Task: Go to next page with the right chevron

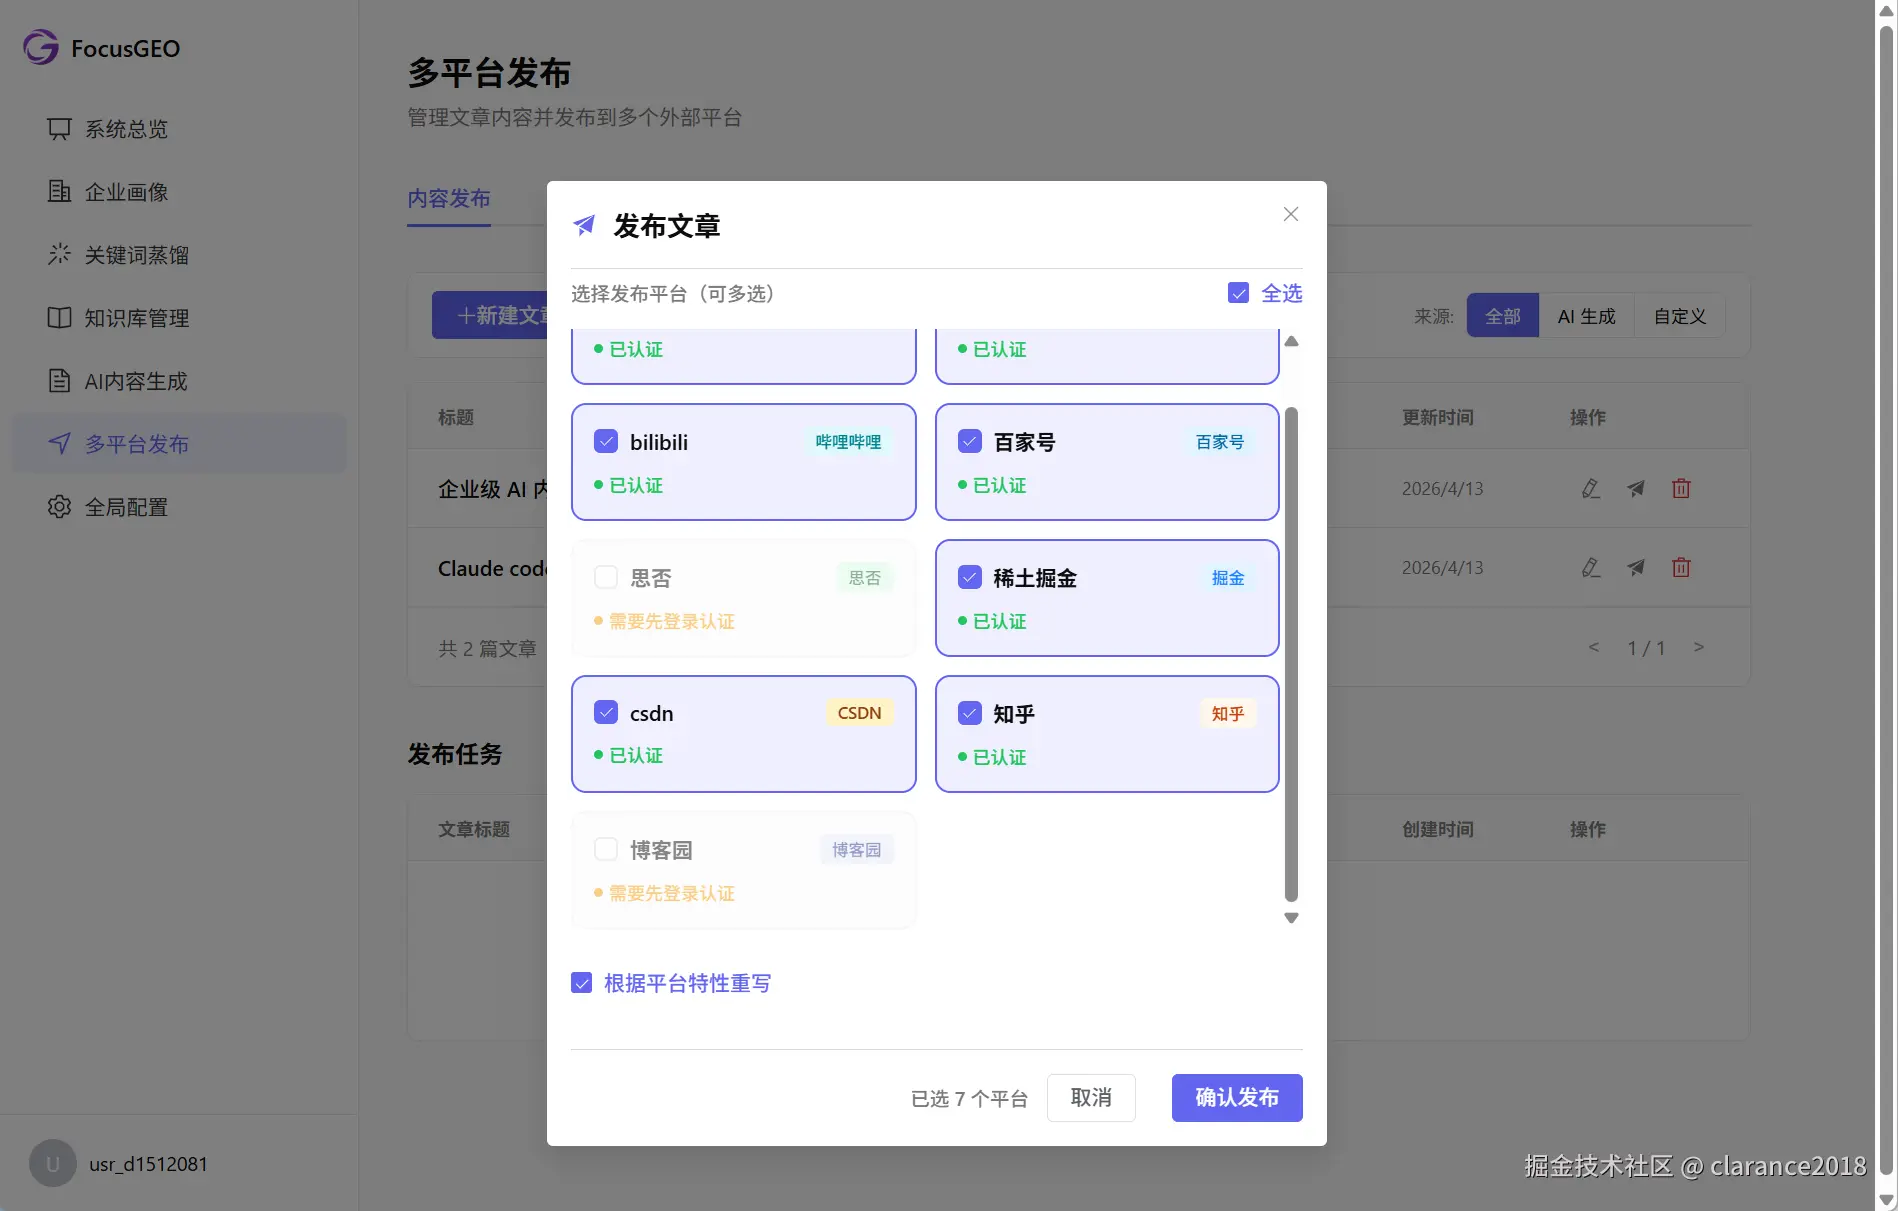Action: [x=1700, y=647]
